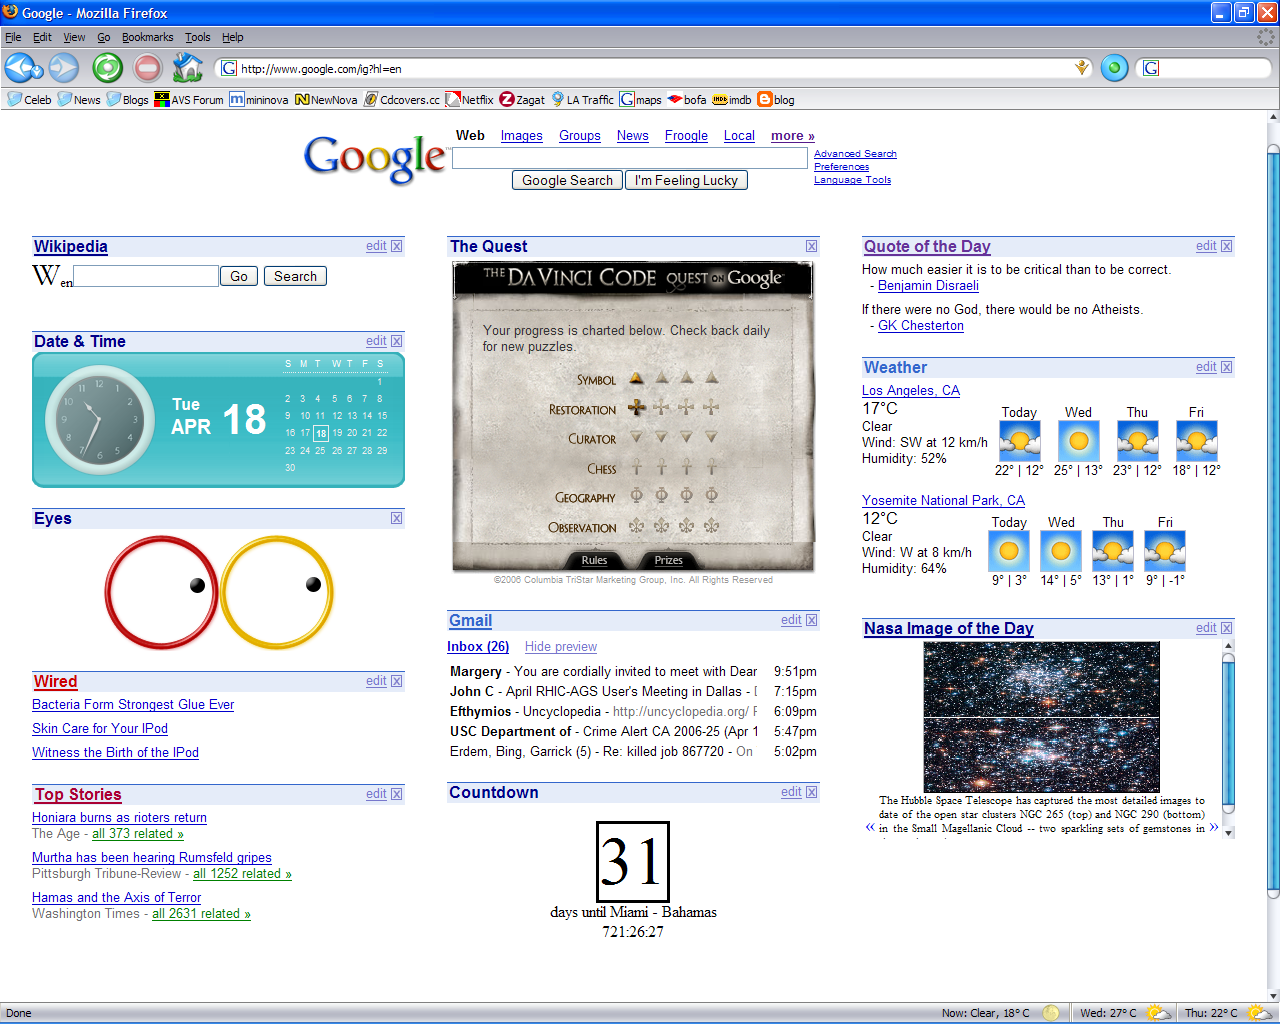Open Benjamin Disraeli quote link
Viewport: 1280px width, 1024px height.
[928, 286]
